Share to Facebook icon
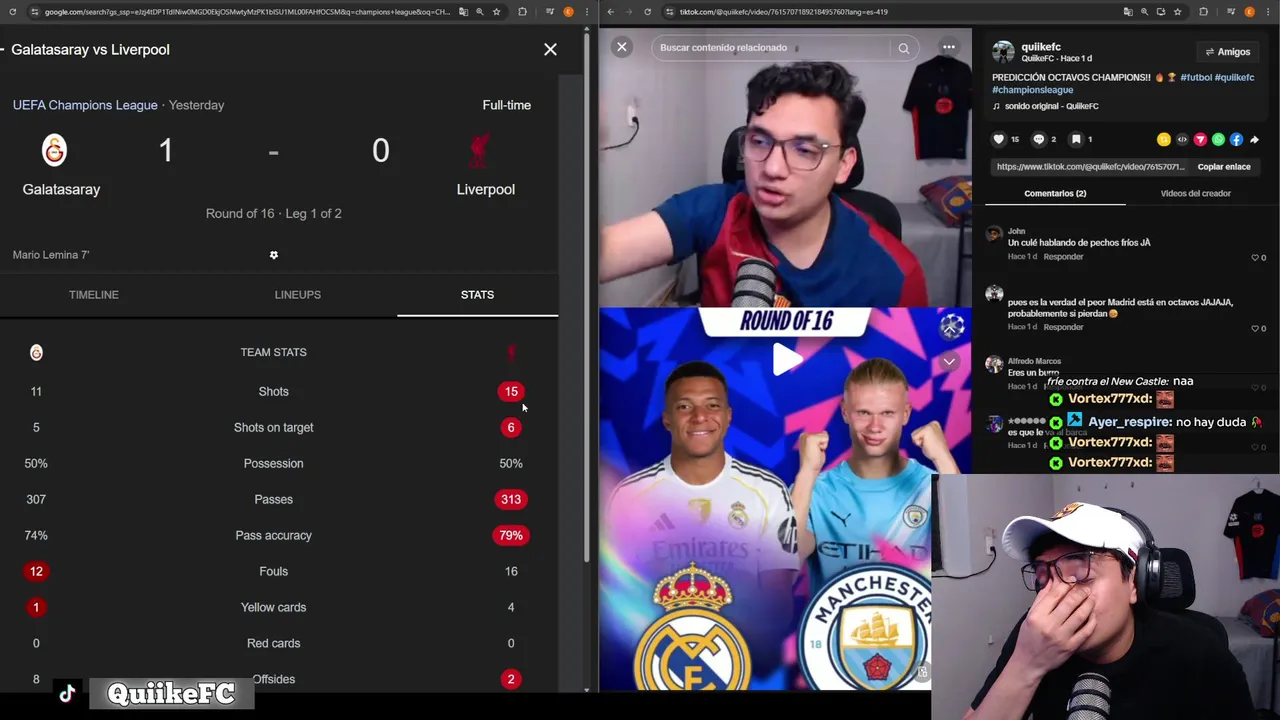This screenshot has width=1280, height=720. pyautogui.click(x=1236, y=140)
